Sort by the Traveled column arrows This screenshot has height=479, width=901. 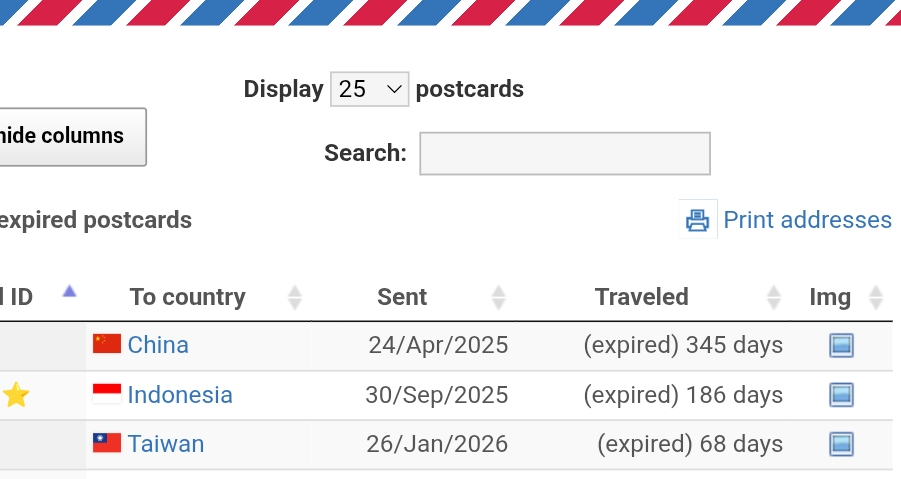[x=773, y=297]
